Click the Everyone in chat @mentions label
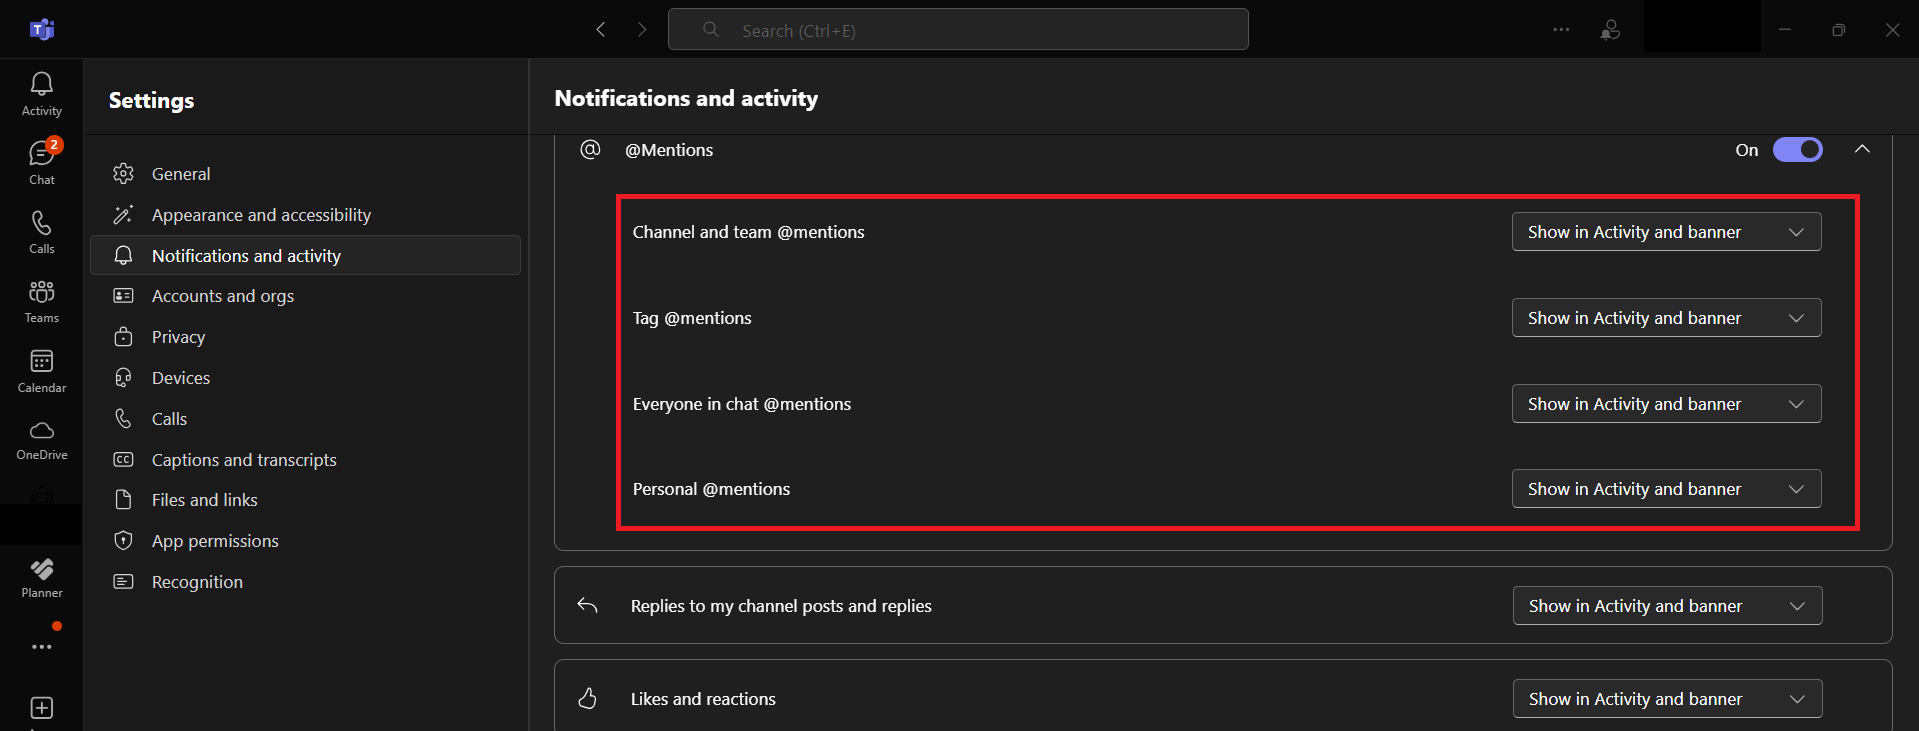 742,403
